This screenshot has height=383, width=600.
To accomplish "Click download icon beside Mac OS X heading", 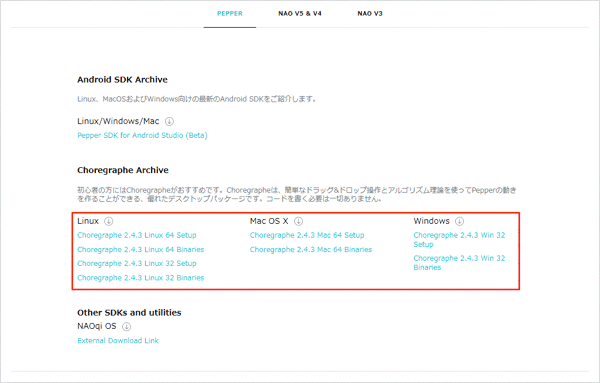I will click(298, 221).
